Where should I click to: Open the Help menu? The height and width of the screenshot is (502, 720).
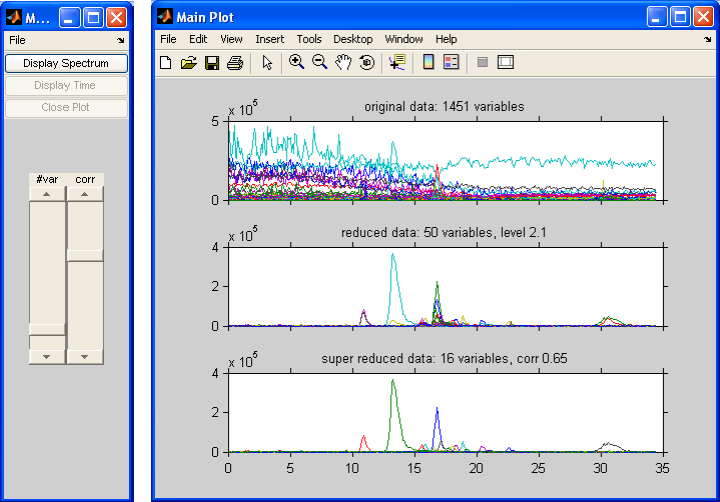[446, 39]
